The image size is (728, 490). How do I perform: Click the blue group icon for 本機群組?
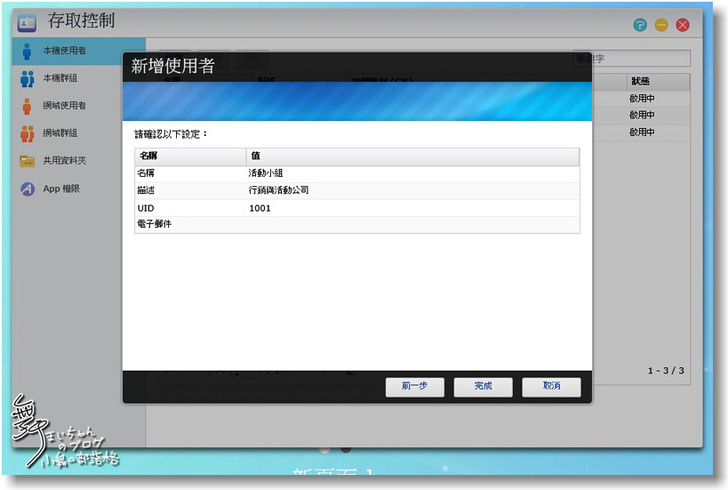[27, 78]
